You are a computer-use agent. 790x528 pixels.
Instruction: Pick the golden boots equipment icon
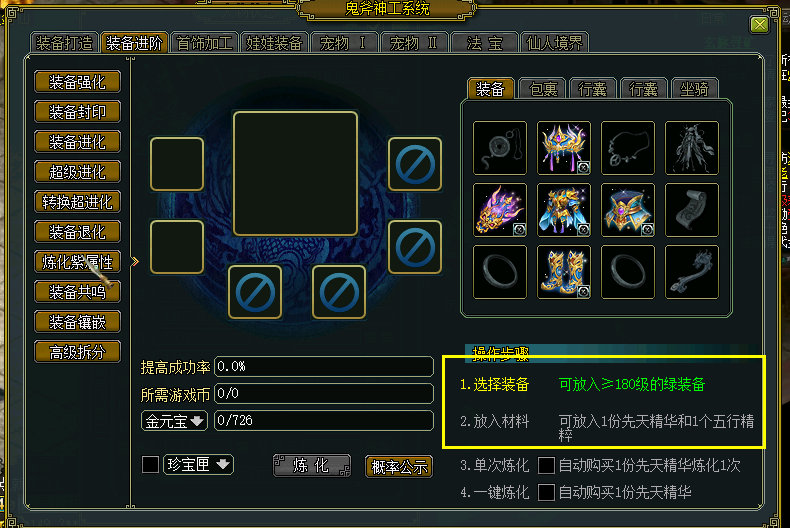(x=564, y=272)
